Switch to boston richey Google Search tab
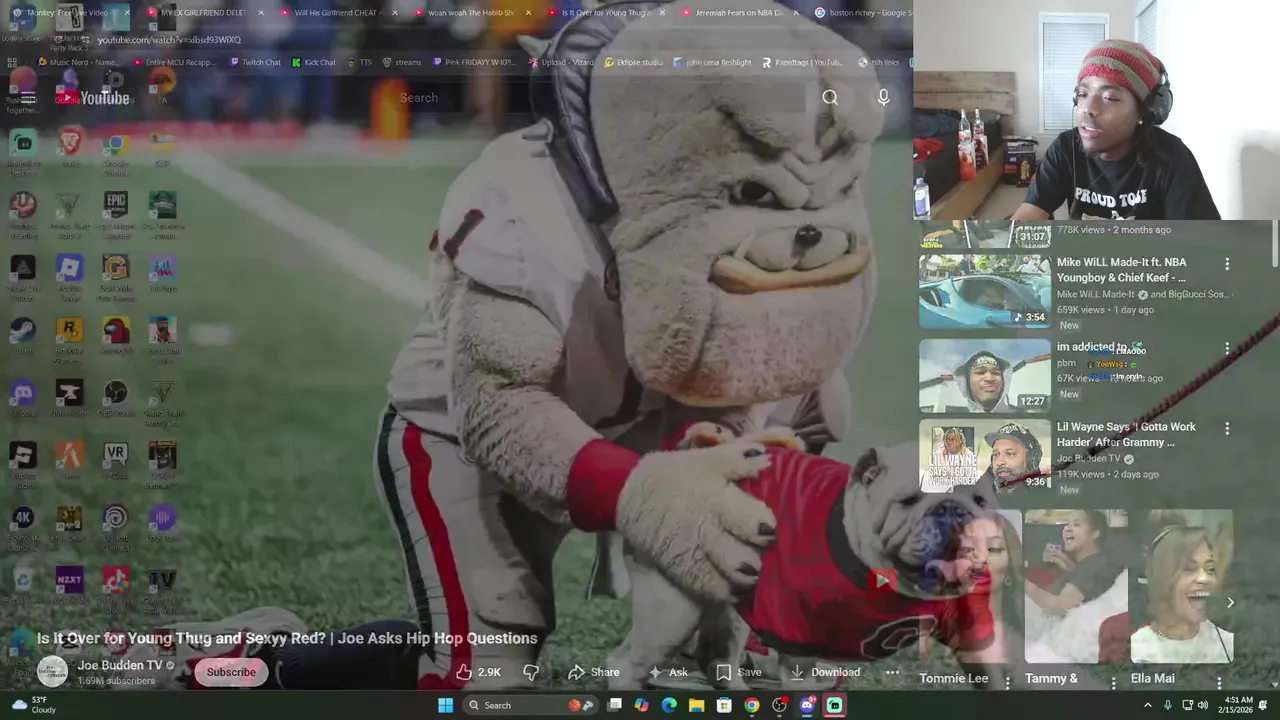The height and width of the screenshot is (720, 1280). (x=862, y=13)
